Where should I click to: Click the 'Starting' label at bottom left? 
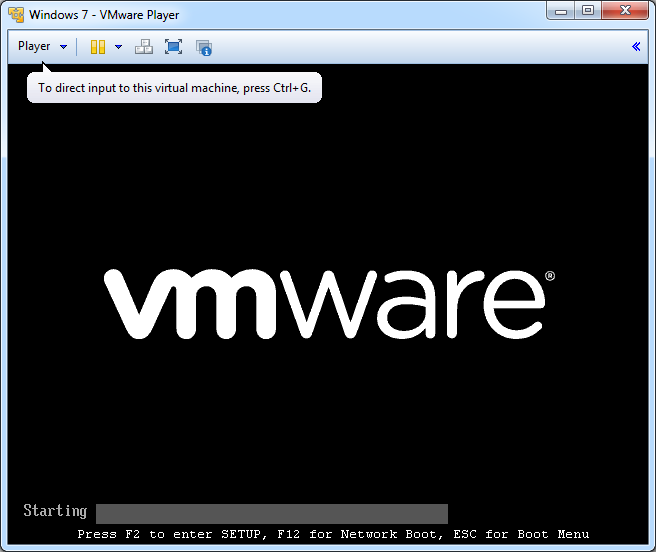click(x=55, y=511)
